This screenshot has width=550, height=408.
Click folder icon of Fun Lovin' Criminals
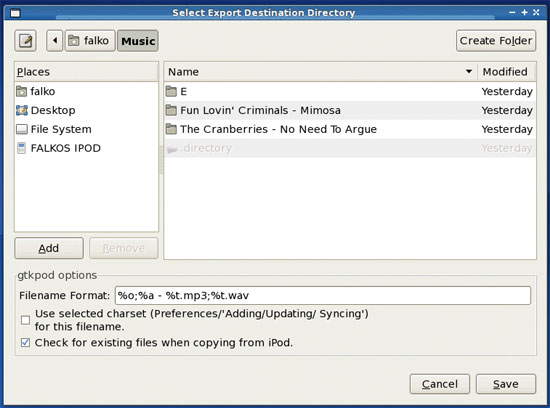tap(171, 111)
